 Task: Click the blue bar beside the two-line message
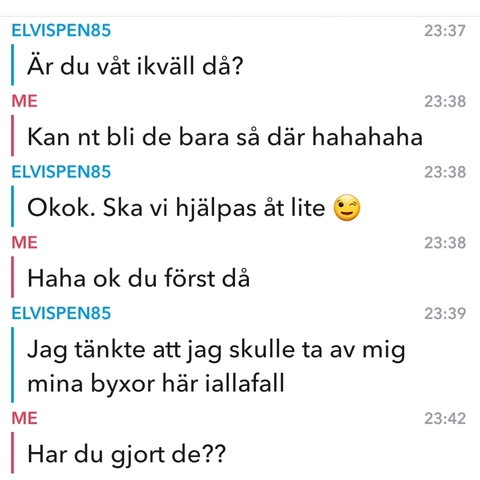tap(13, 365)
